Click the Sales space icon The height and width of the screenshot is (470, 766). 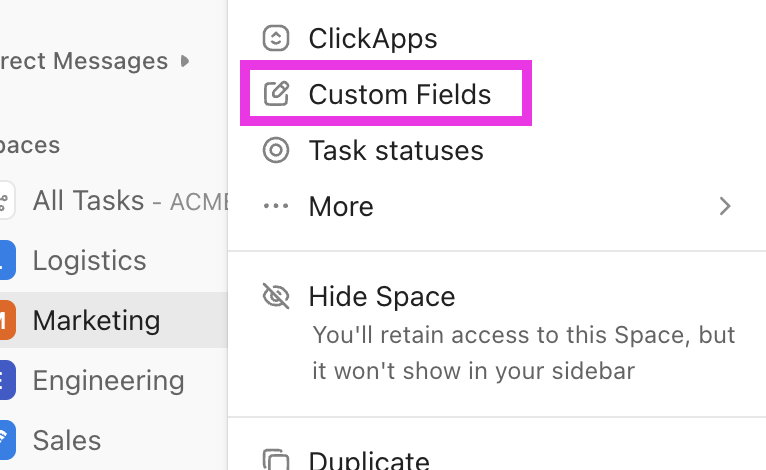6,441
